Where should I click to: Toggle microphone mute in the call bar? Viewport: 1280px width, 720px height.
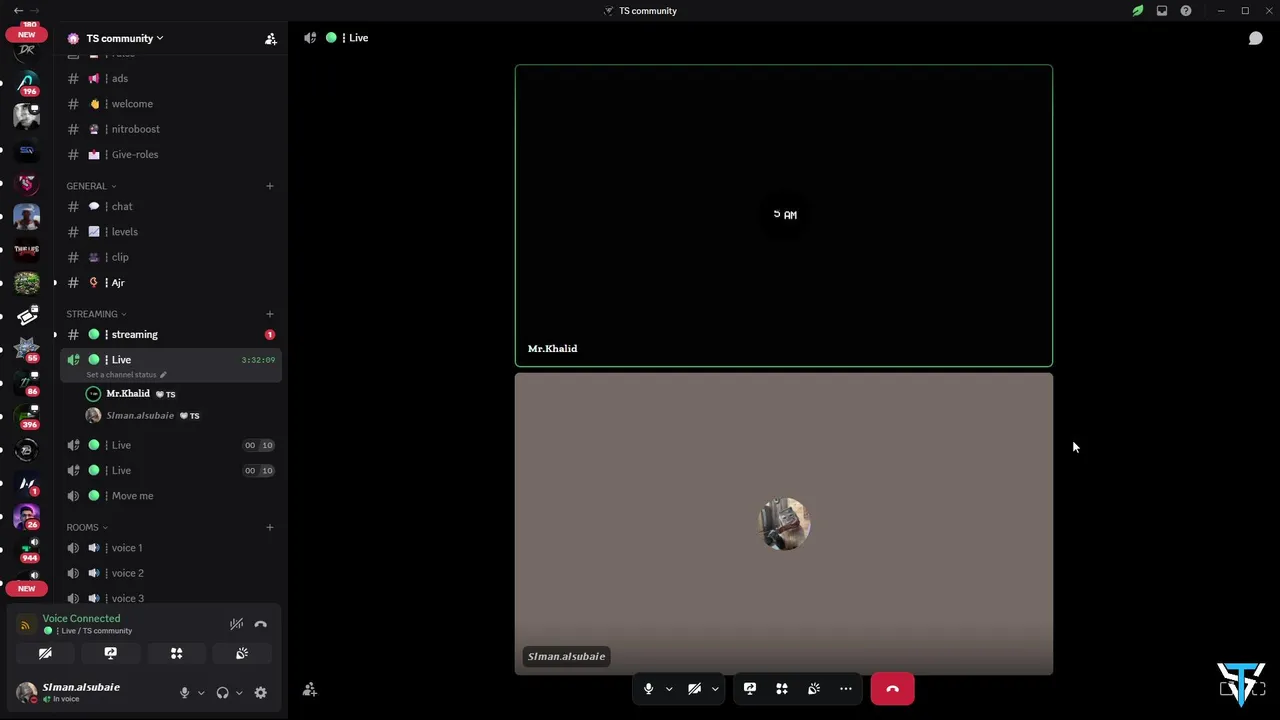tap(648, 688)
